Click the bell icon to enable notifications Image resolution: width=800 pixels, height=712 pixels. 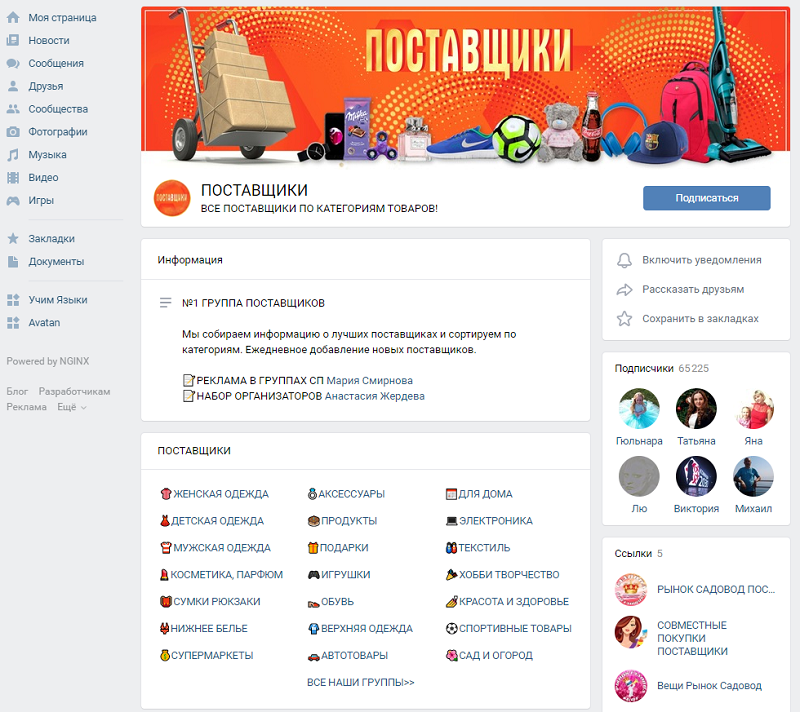pyautogui.click(x=624, y=260)
